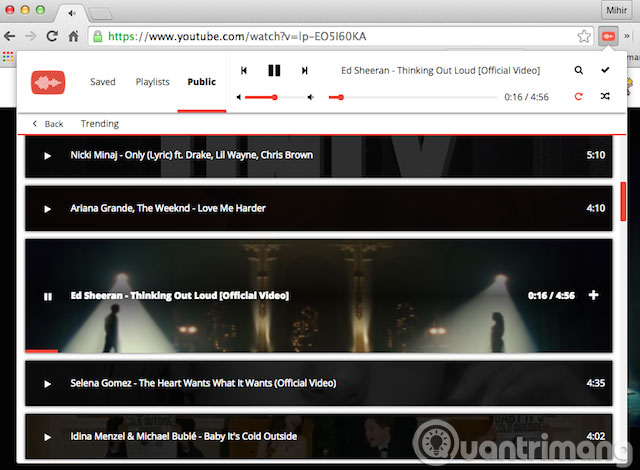Click the YouTube URL address bar

point(340,36)
